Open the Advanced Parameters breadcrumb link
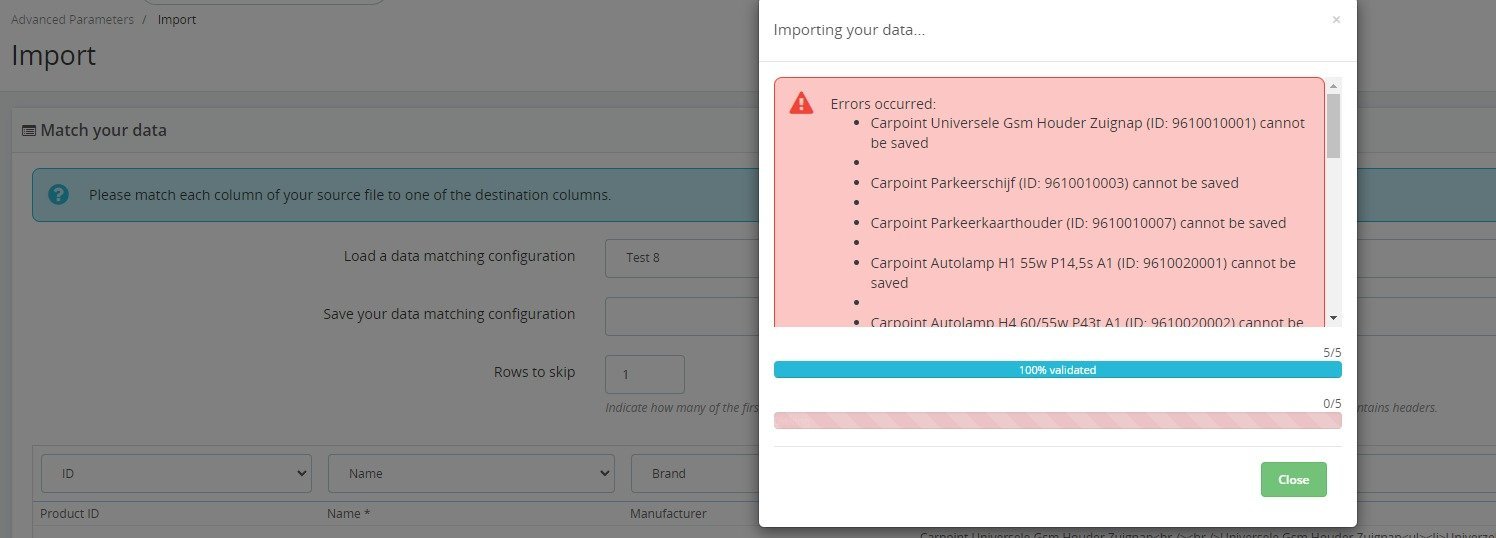Image resolution: width=1496 pixels, height=538 pixels. (x=72, y=20)
